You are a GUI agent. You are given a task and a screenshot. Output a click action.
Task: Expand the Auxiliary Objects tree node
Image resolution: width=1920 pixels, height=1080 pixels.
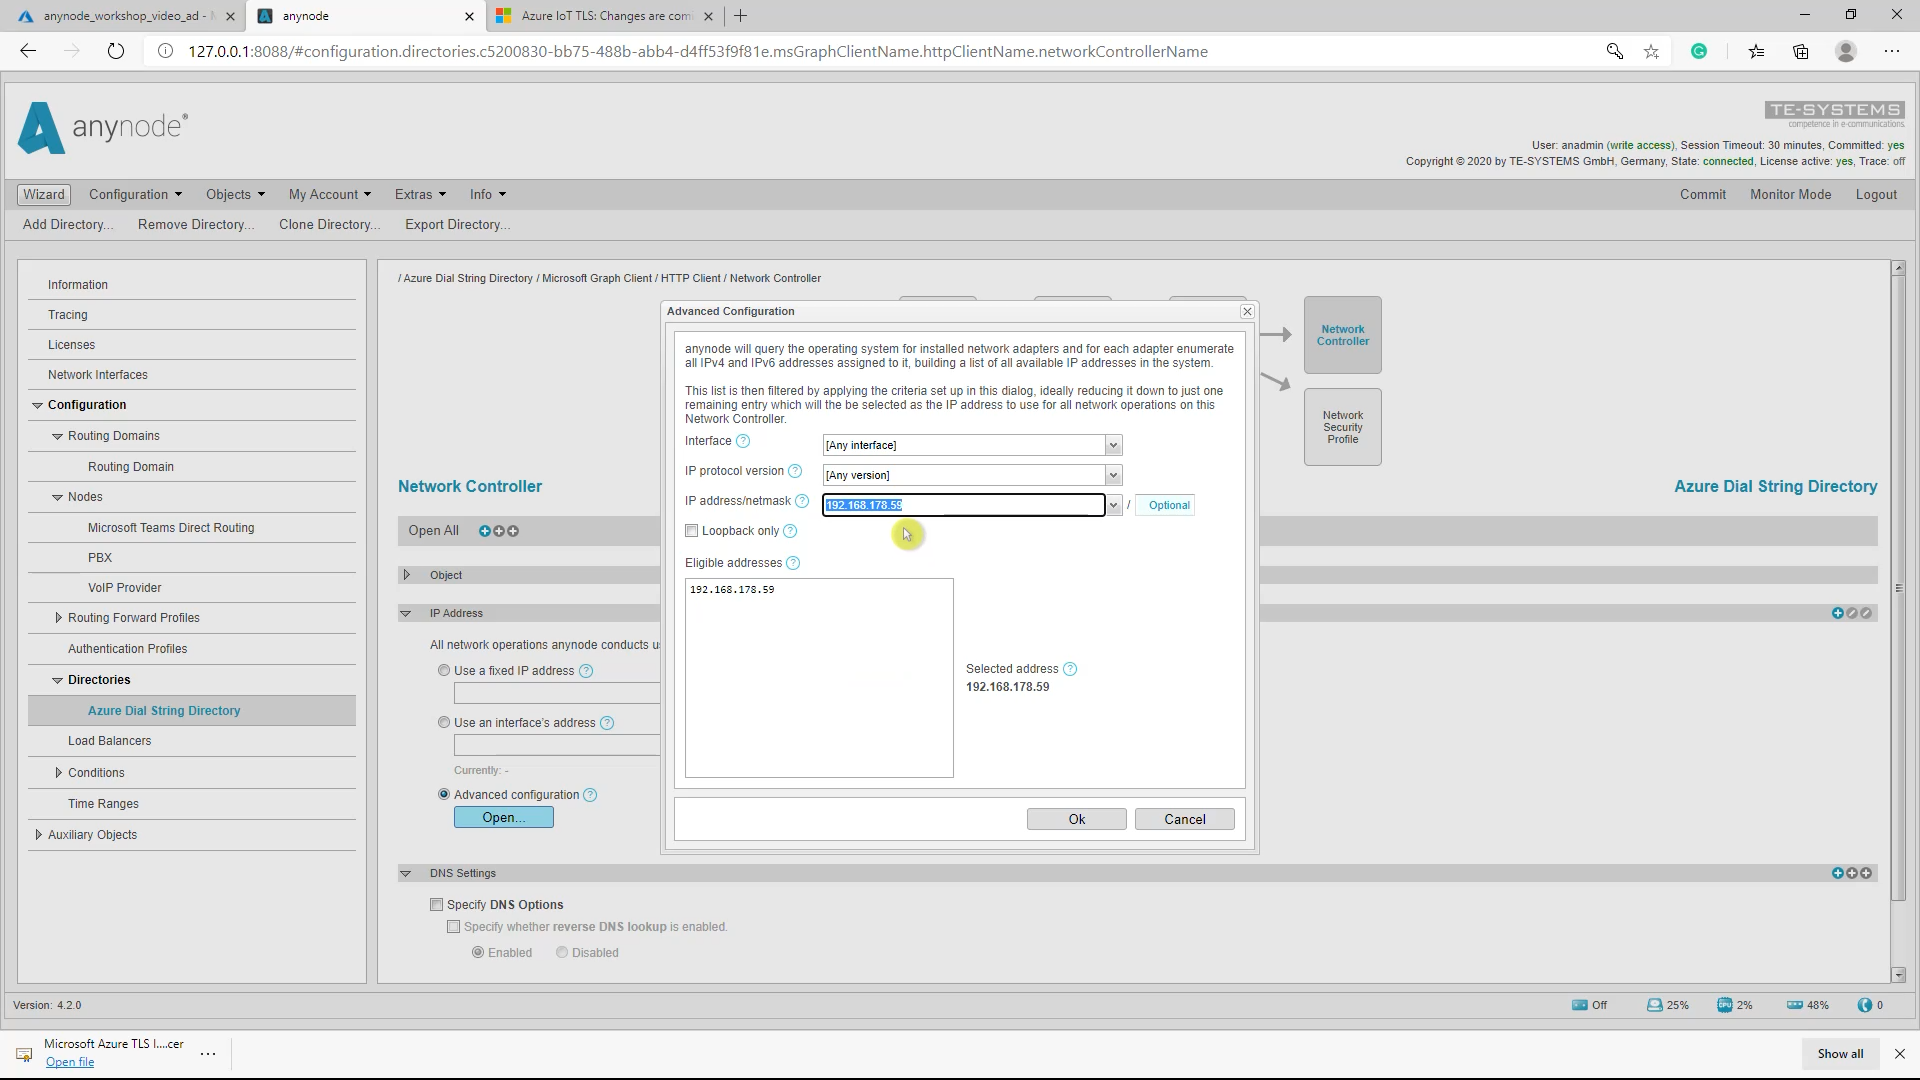coord(38,835)
